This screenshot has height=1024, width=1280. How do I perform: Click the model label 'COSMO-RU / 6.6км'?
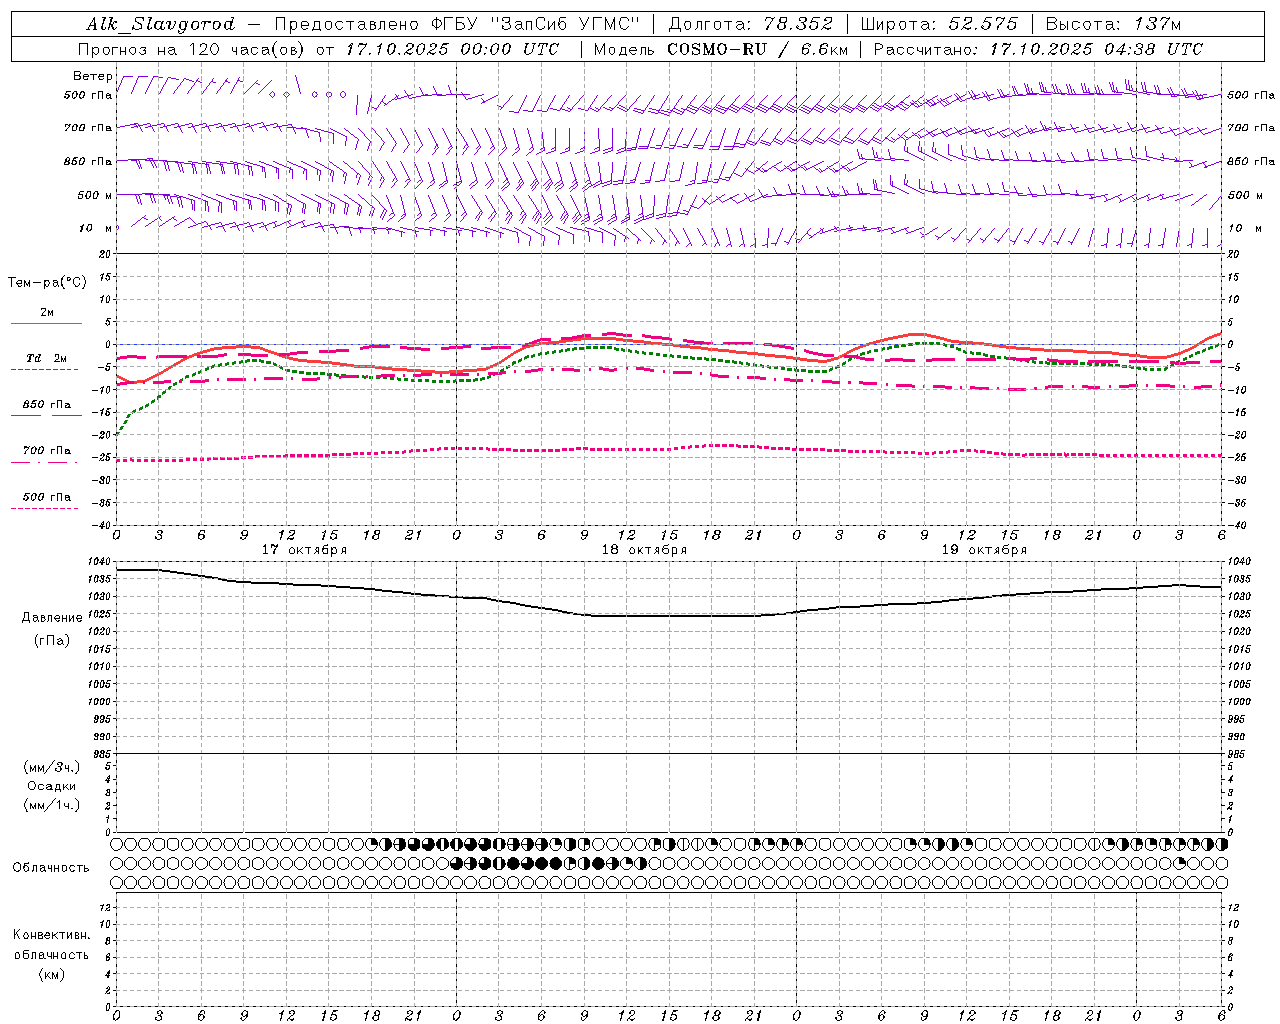(x=757, y=49)
